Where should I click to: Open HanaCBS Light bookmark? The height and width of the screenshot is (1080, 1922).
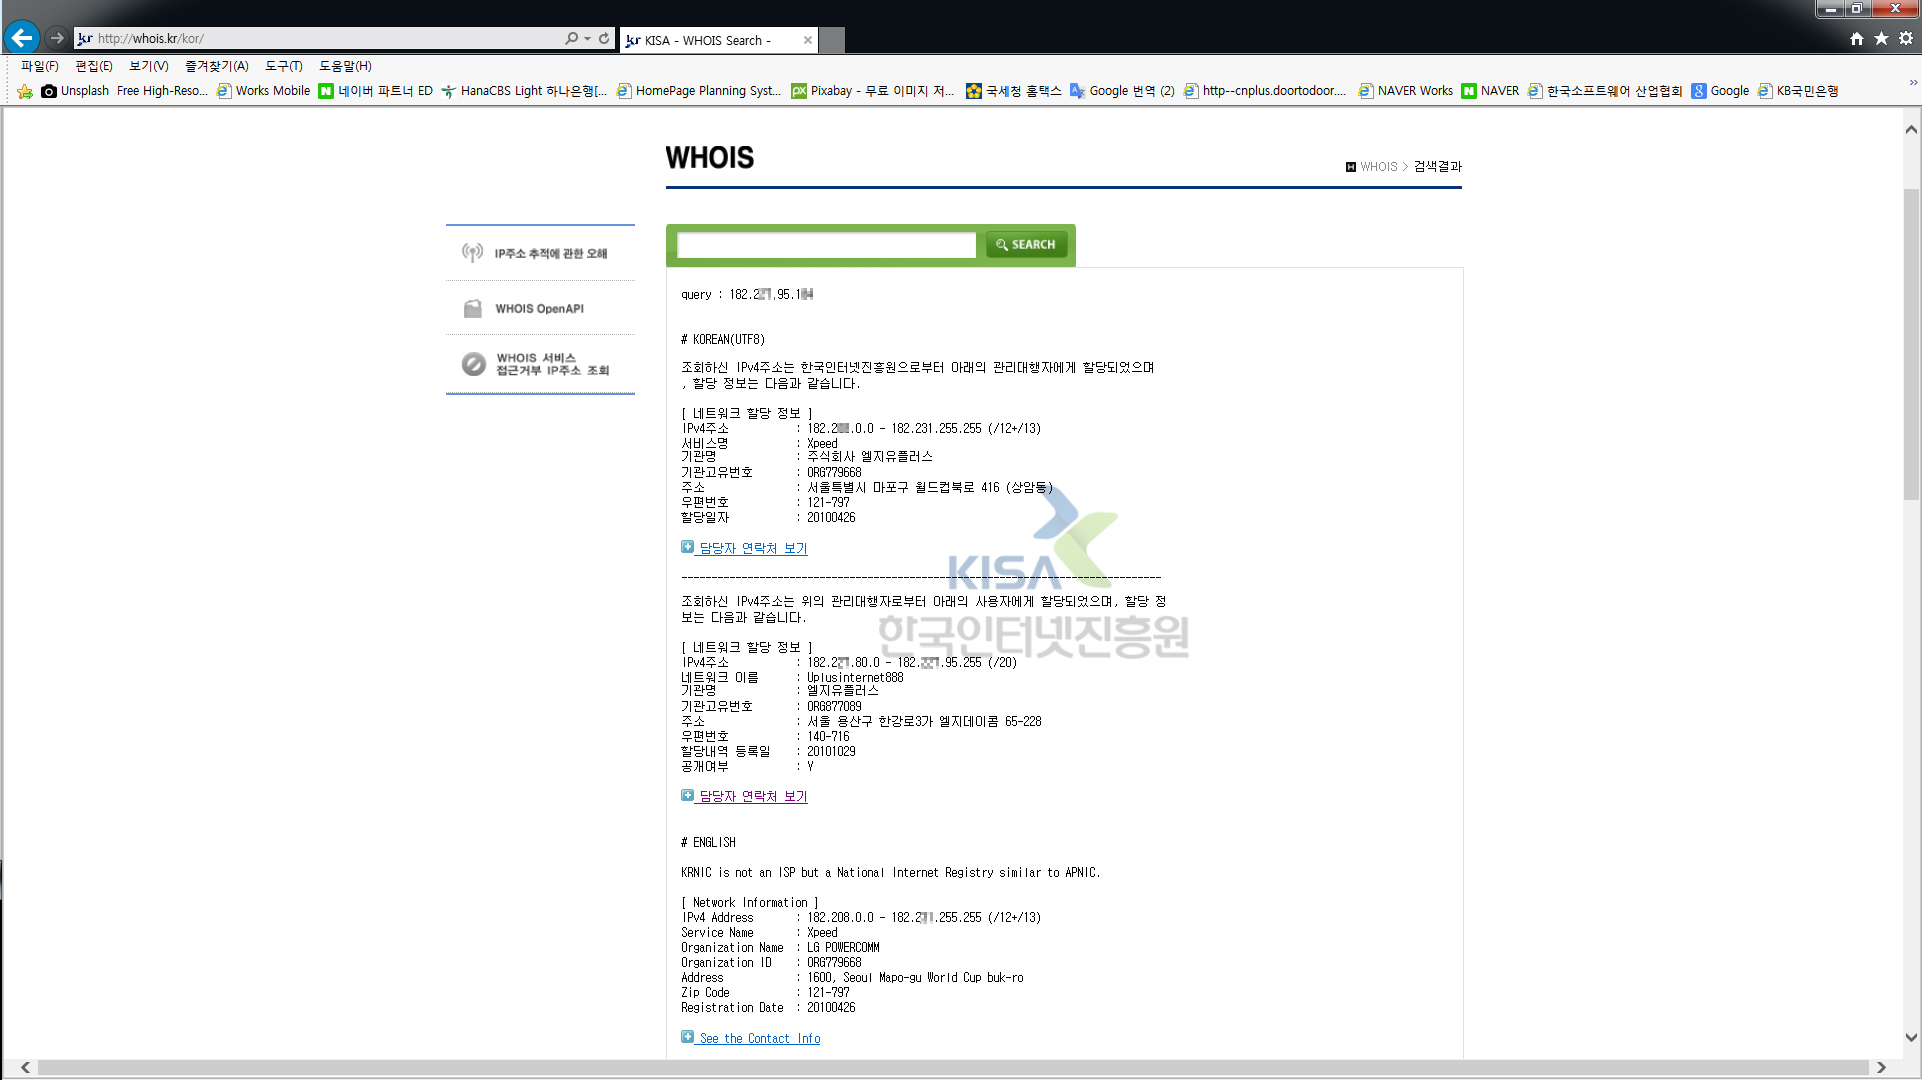[x=524, y=91]
